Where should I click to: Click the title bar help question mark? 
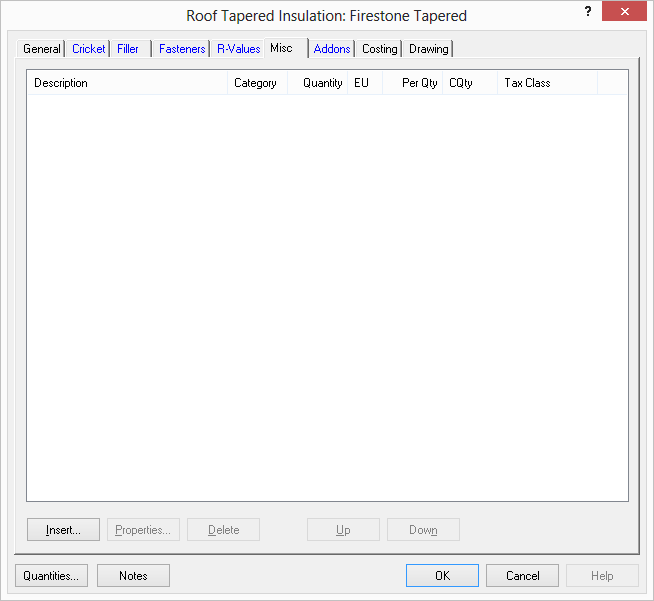coord(588,11)
